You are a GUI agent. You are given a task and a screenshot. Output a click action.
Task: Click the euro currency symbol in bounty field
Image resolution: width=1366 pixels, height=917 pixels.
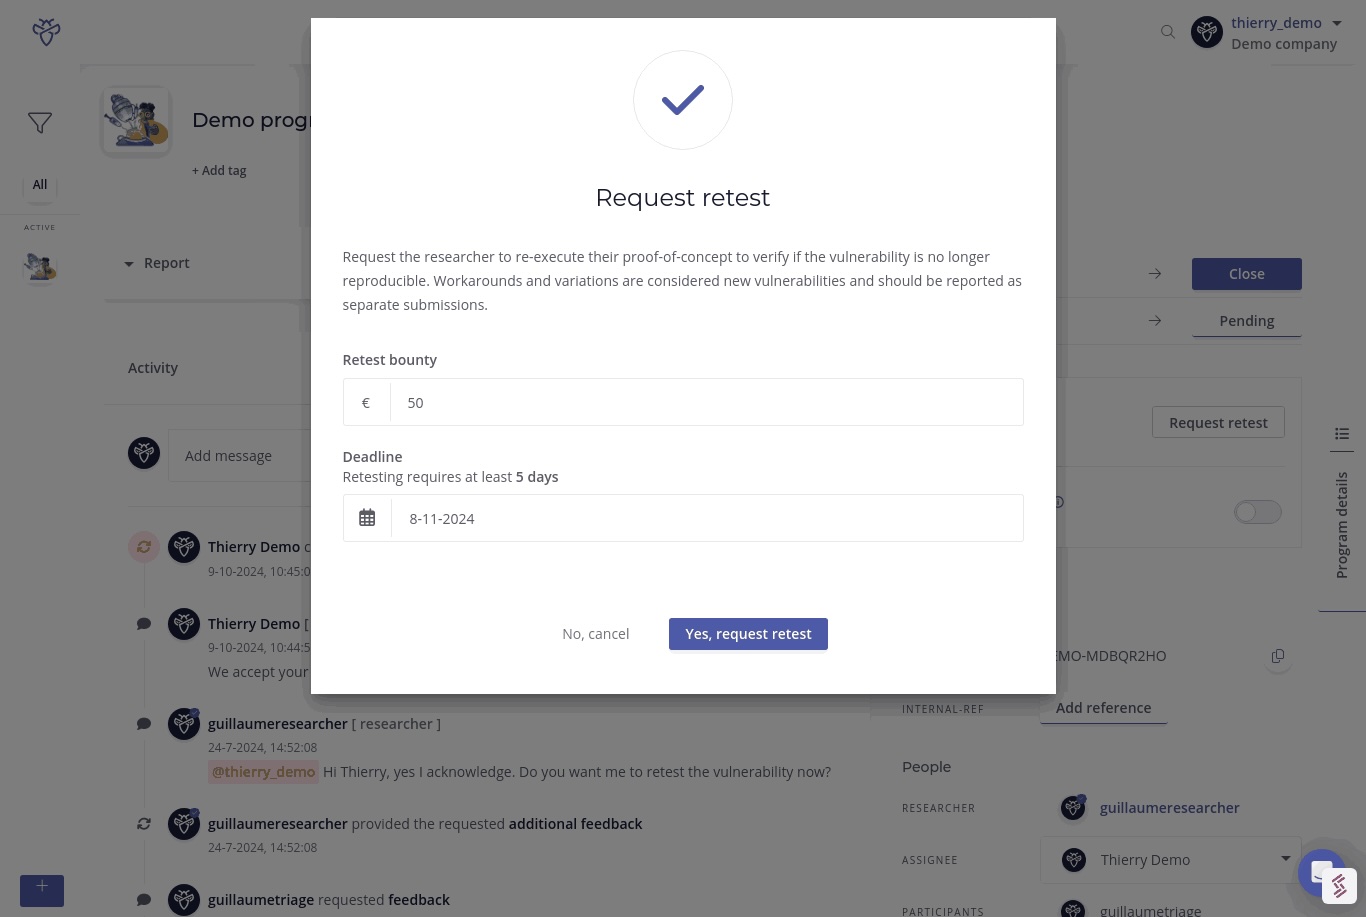pos(366,402)
